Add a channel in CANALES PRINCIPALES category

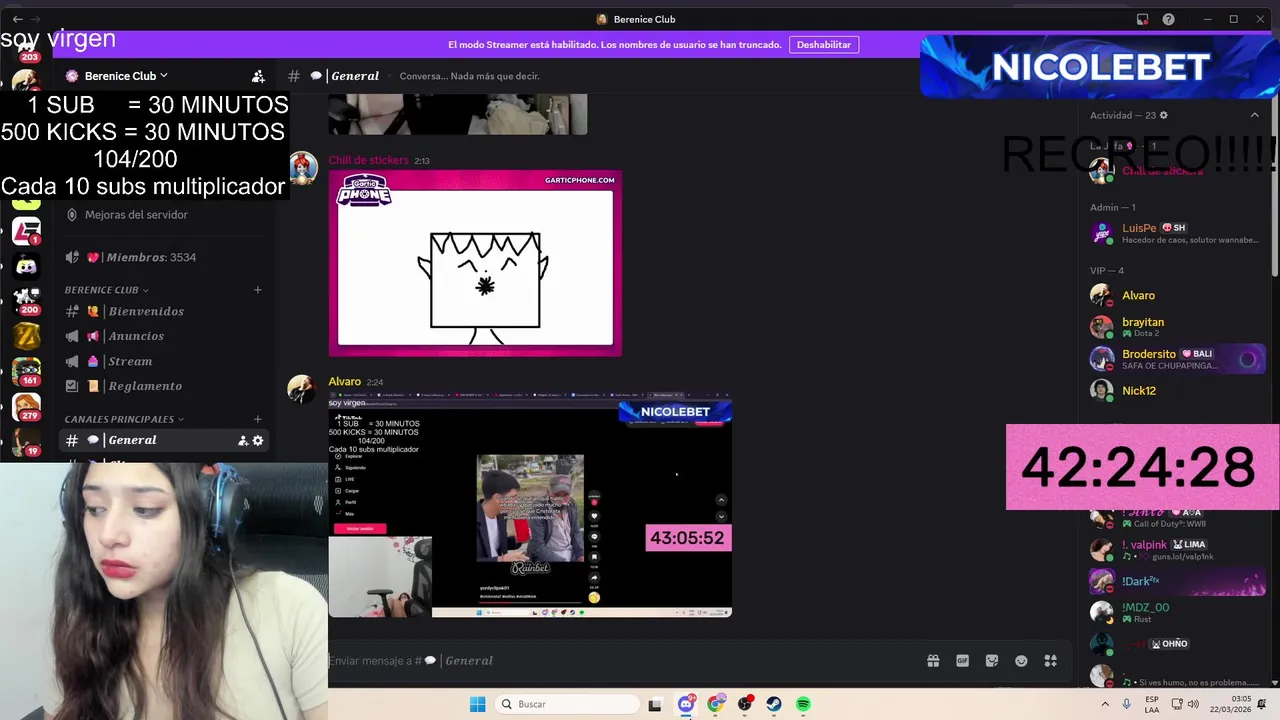click(257, 419)
